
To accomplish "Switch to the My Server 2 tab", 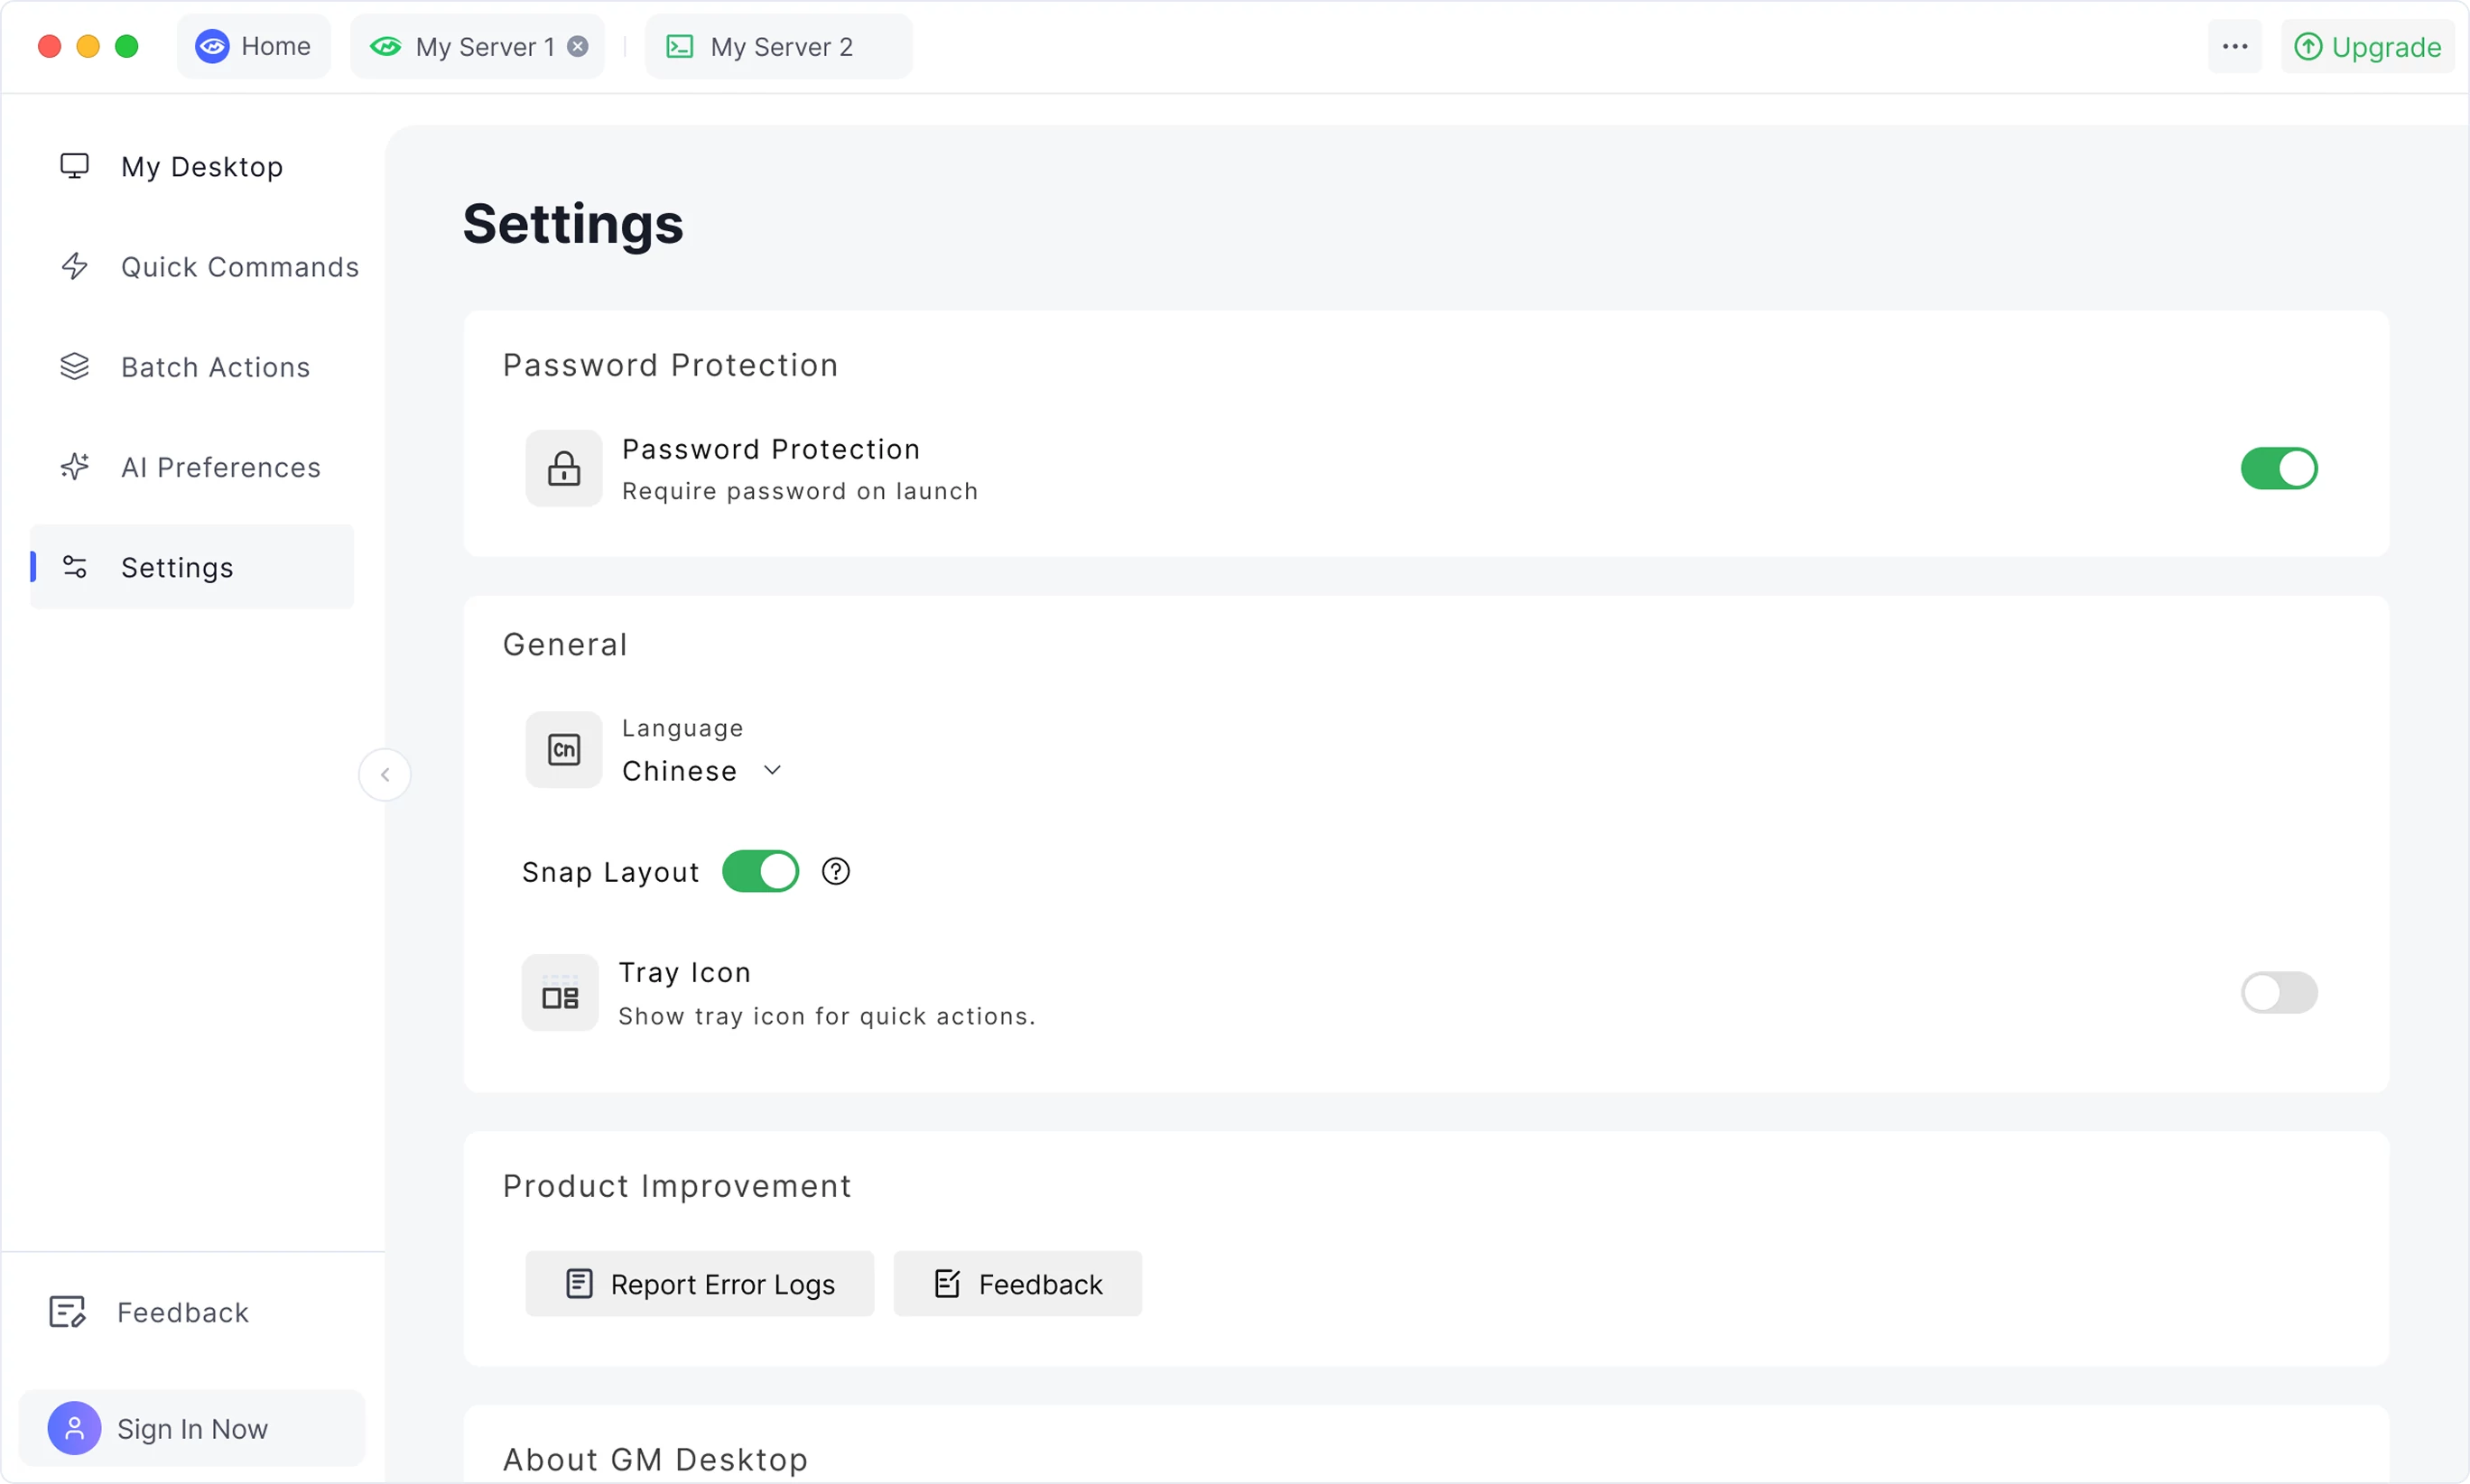I will 779,46.
